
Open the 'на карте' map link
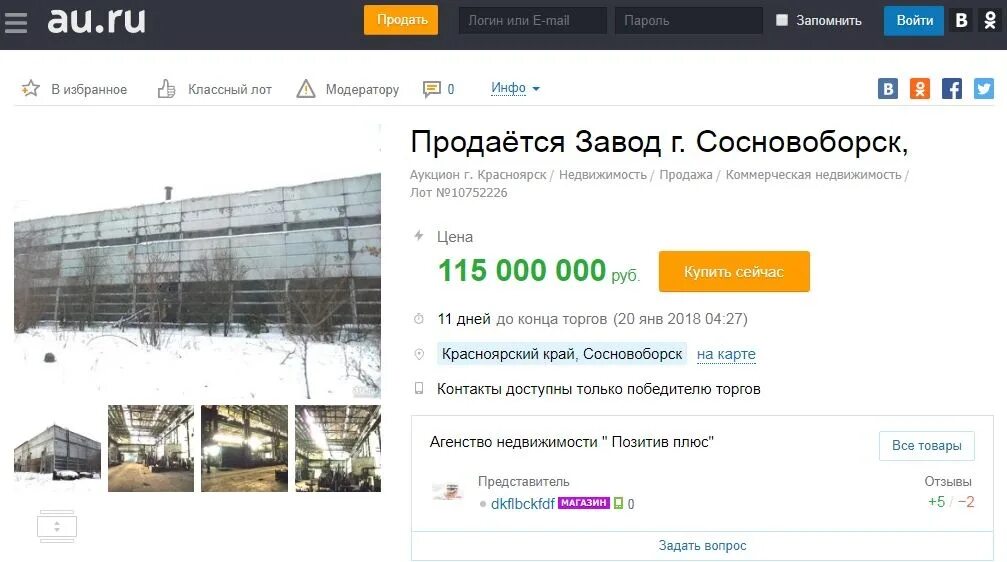pos(726,354)
